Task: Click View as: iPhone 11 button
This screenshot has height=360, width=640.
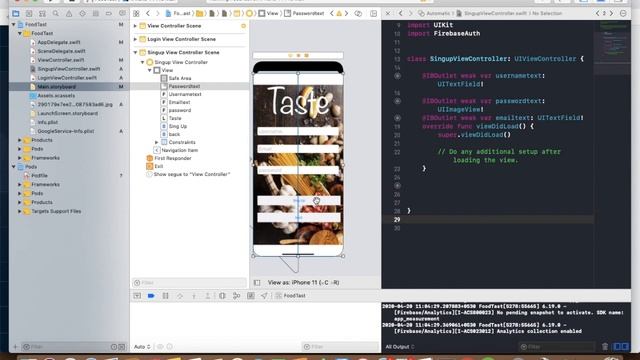Action: [x=303, y=282]
